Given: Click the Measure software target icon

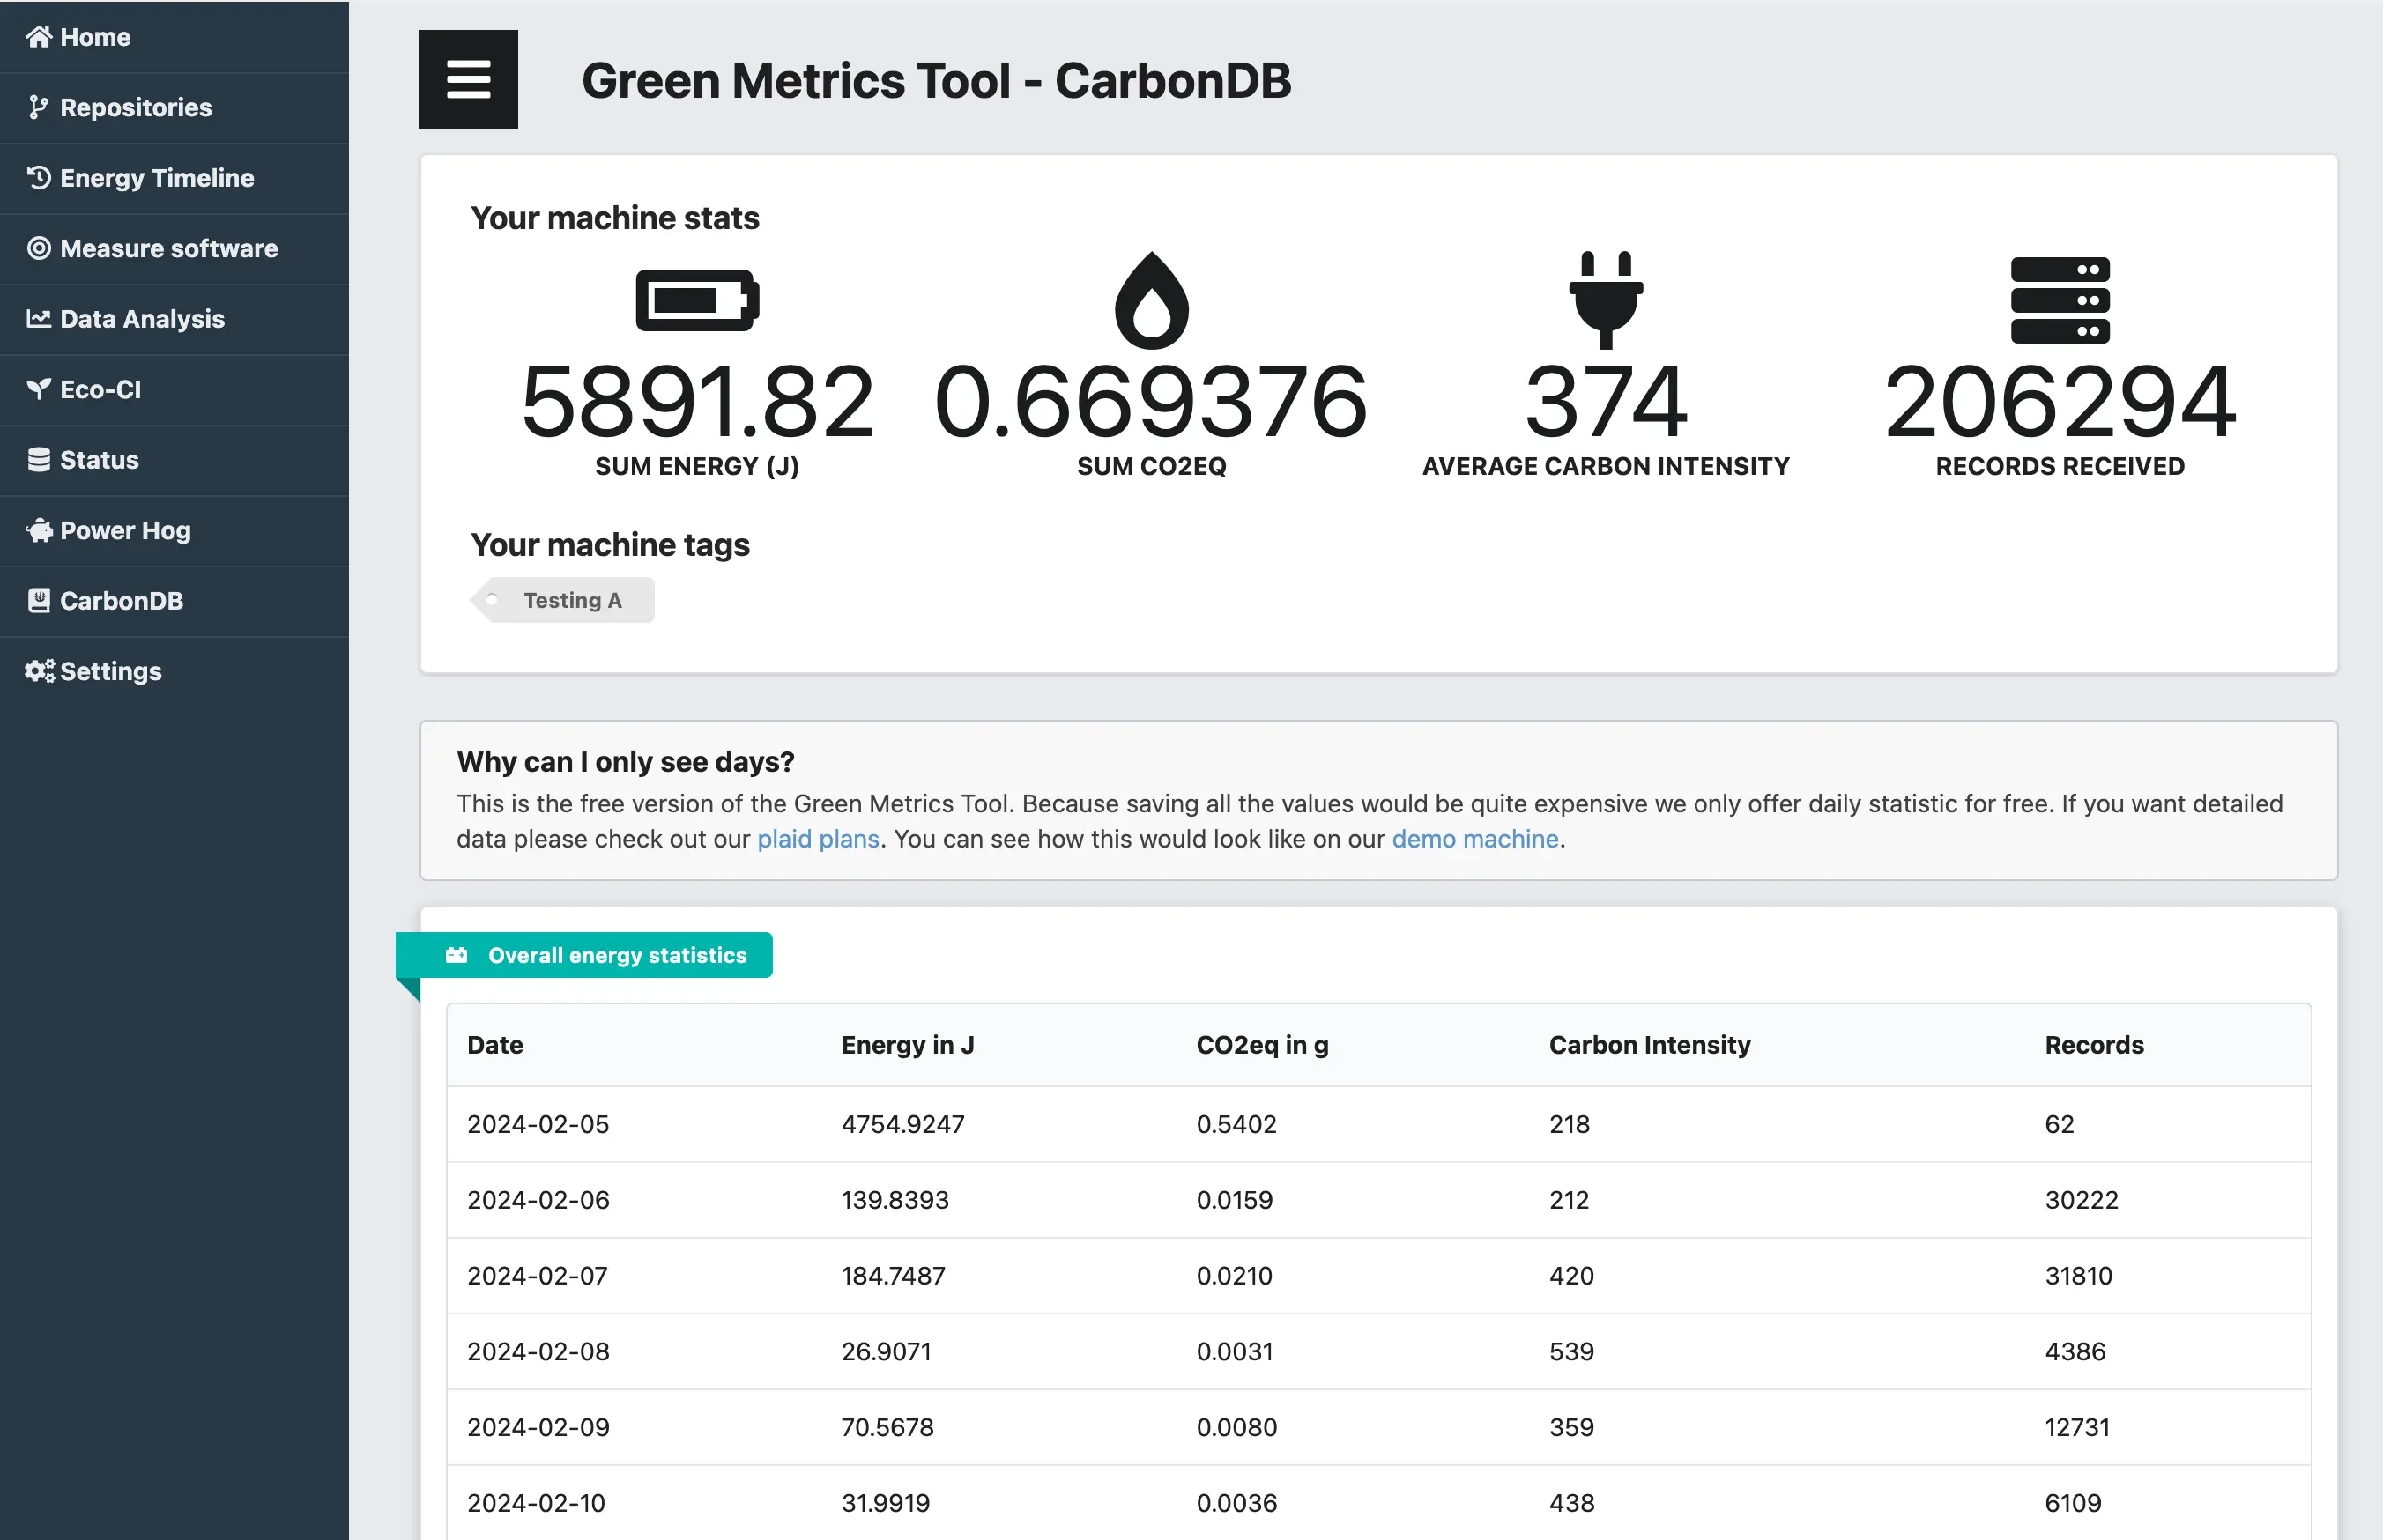Looking at the screenshot, I should pos(39,248).
